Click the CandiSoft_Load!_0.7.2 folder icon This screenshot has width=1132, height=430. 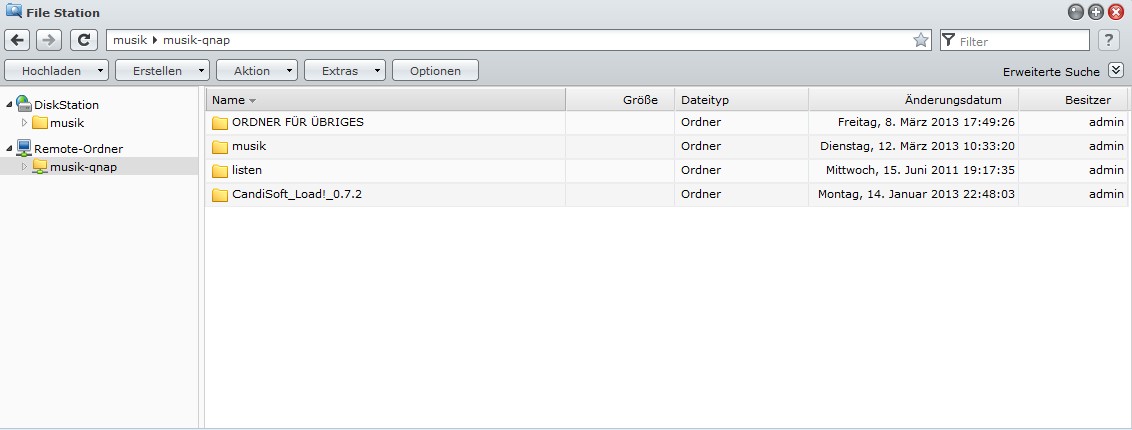(x=220, y=194)
